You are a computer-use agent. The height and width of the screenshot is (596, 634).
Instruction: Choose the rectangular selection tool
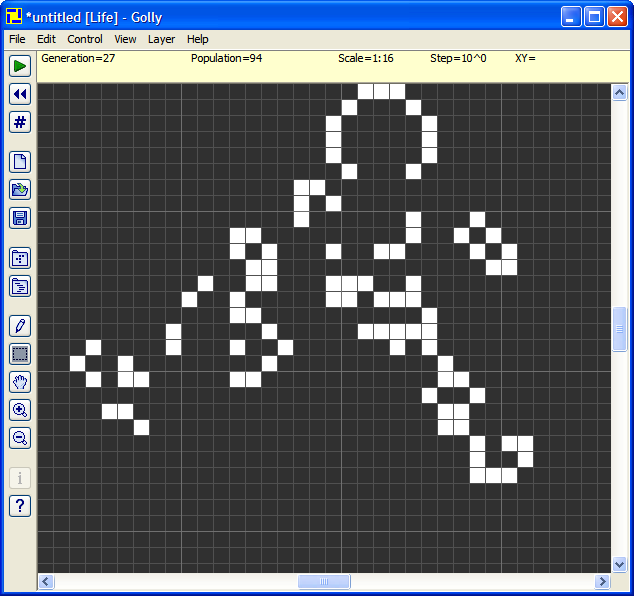[20, 354]
